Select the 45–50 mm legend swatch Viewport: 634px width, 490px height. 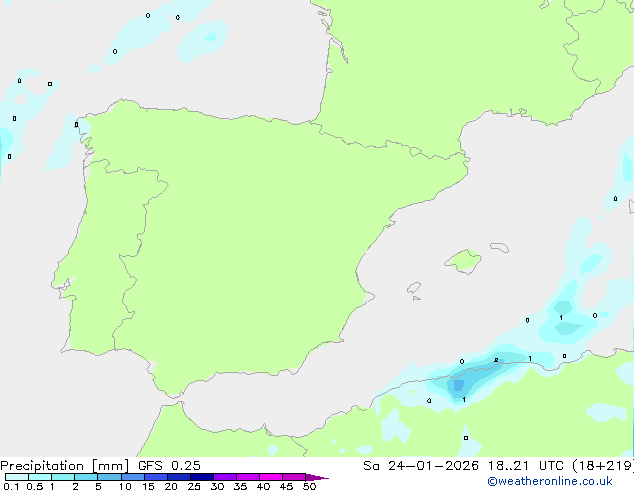[x=294, y=477]
